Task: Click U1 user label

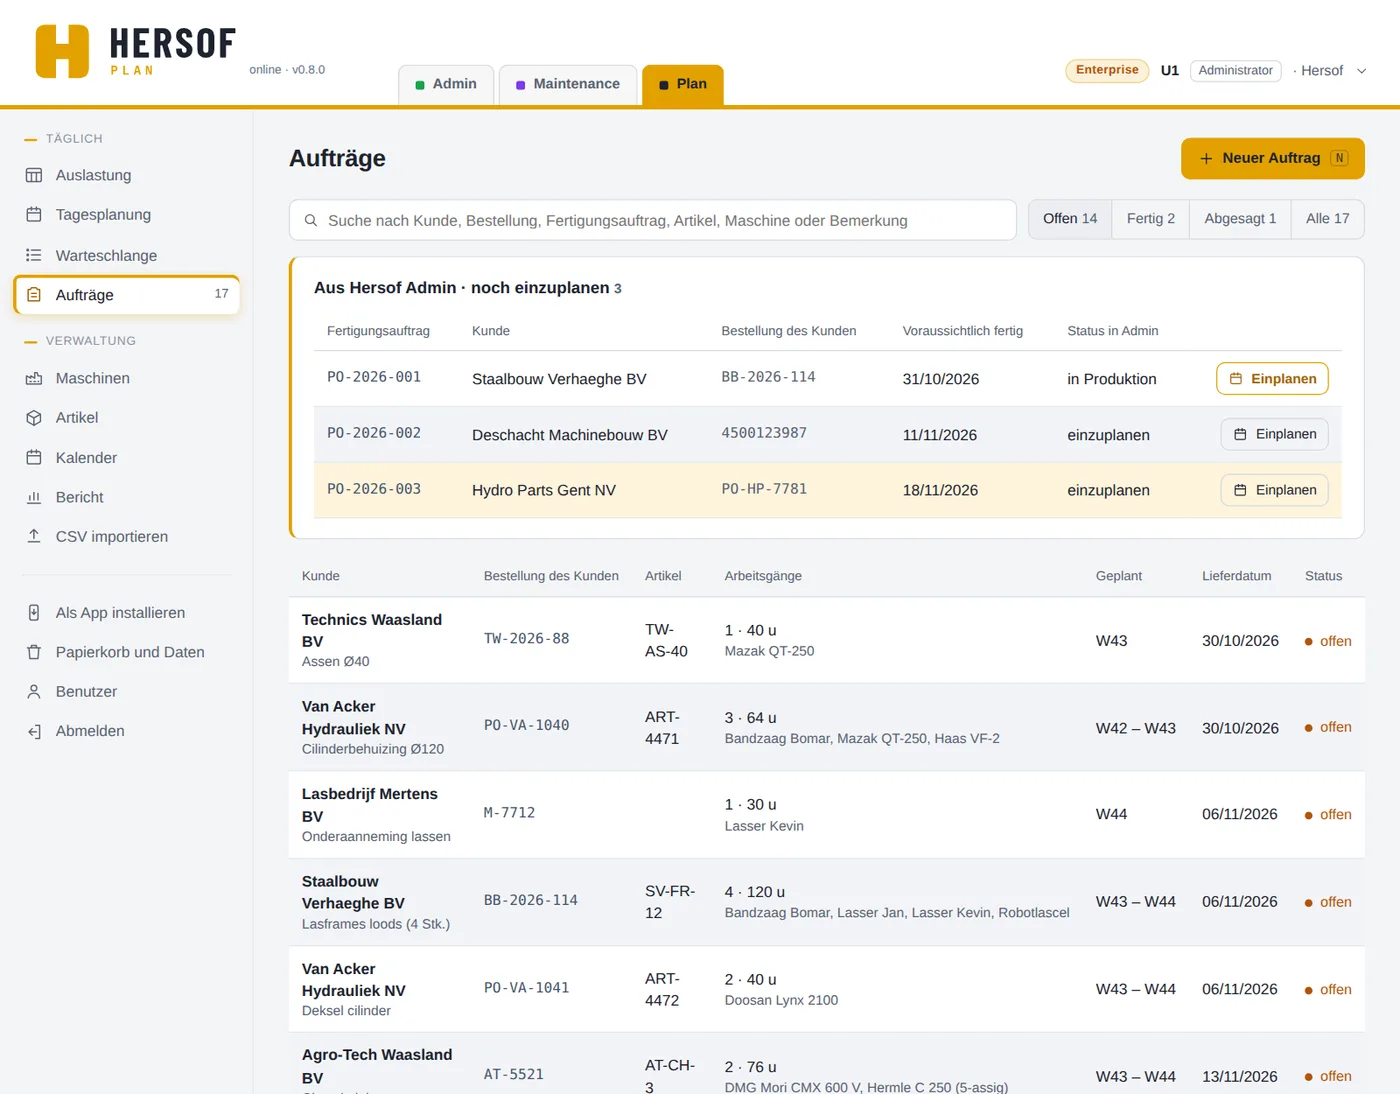Action: (1170, 71)
